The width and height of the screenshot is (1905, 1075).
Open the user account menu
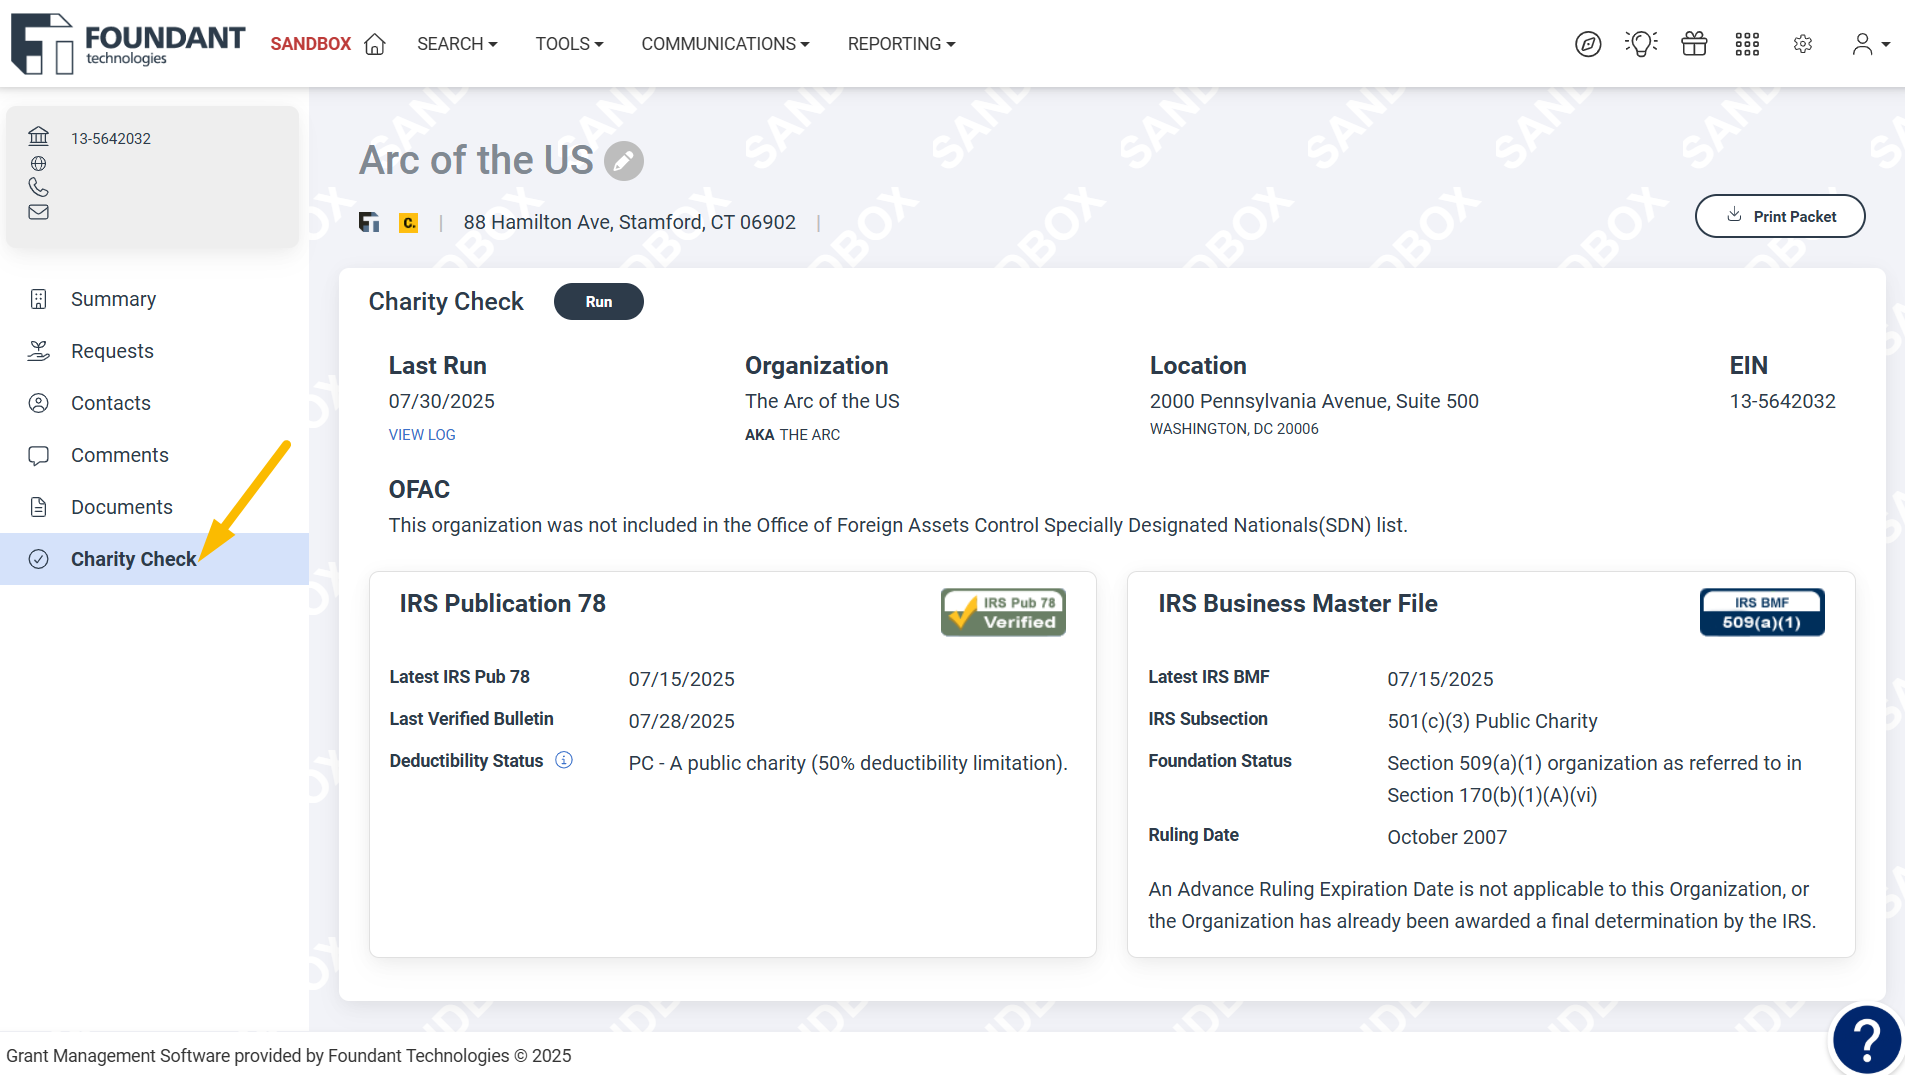coord(1870,44)
